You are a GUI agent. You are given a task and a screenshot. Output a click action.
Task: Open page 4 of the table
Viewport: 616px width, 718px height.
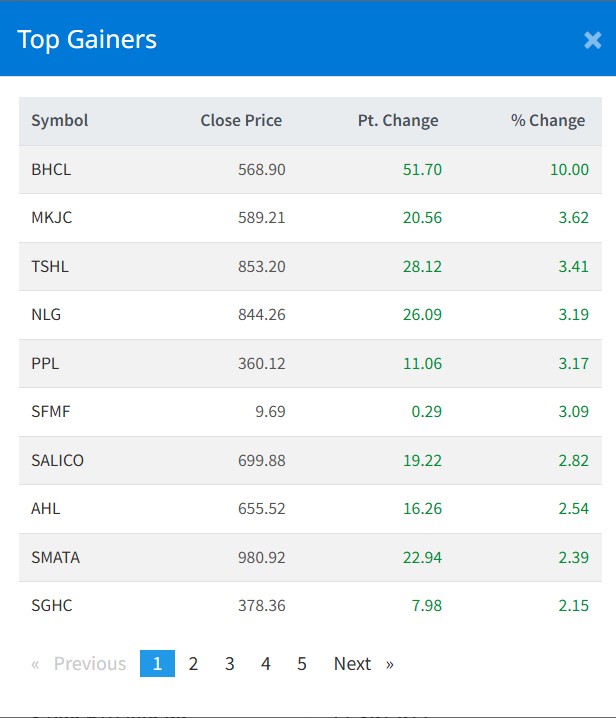tap(265, 664)
